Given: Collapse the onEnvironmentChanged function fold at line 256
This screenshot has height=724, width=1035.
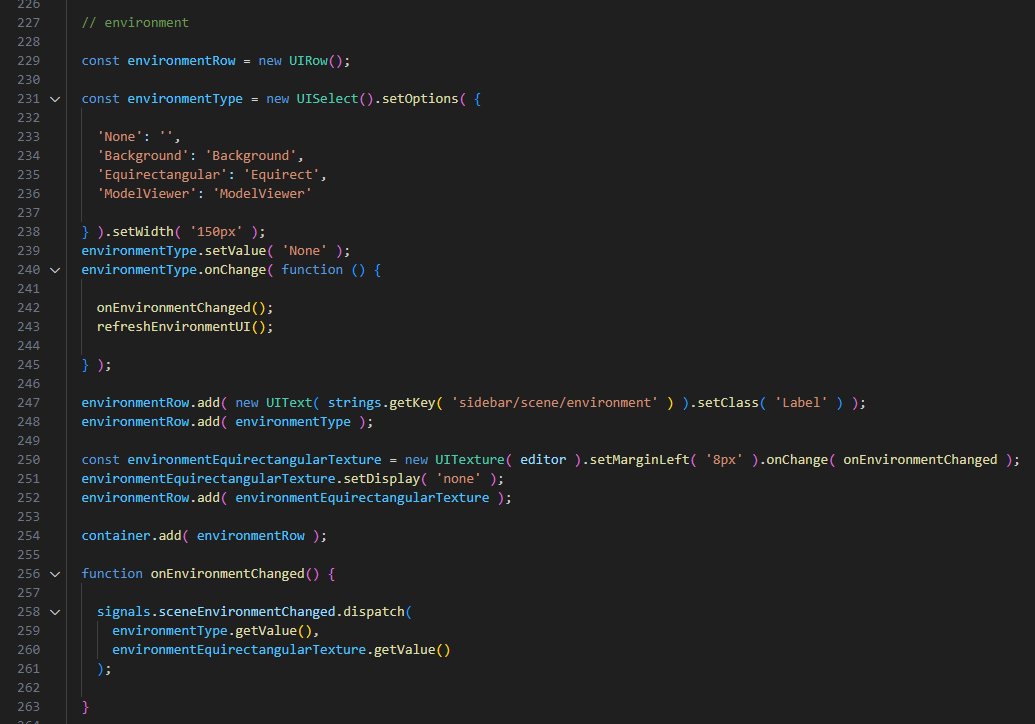Looking at the screenshot, I should click(55, 574).
